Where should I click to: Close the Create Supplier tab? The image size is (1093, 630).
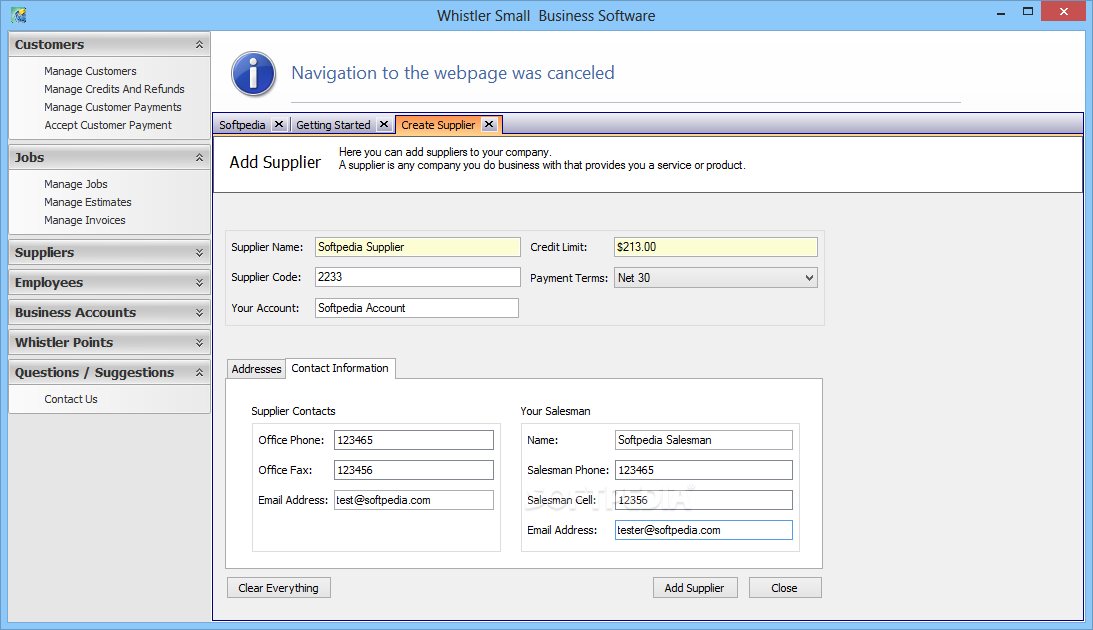(x=489, y=124)
